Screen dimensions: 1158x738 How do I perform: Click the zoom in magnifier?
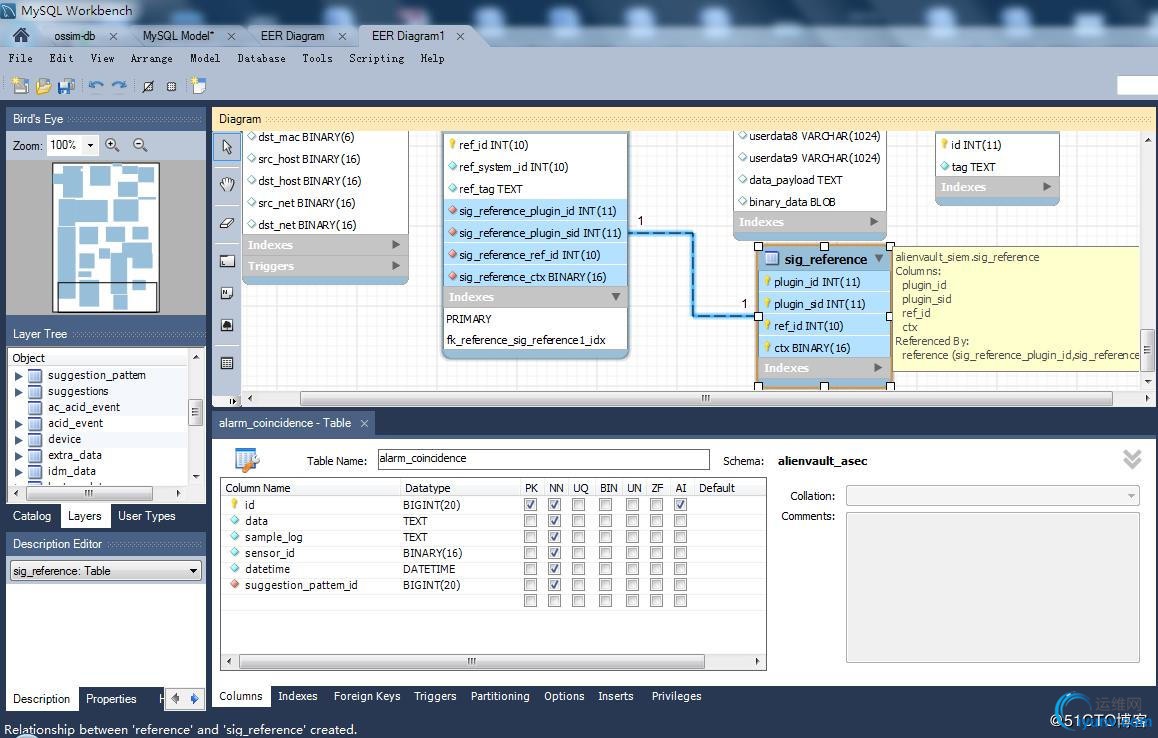[x=112, y=145]
